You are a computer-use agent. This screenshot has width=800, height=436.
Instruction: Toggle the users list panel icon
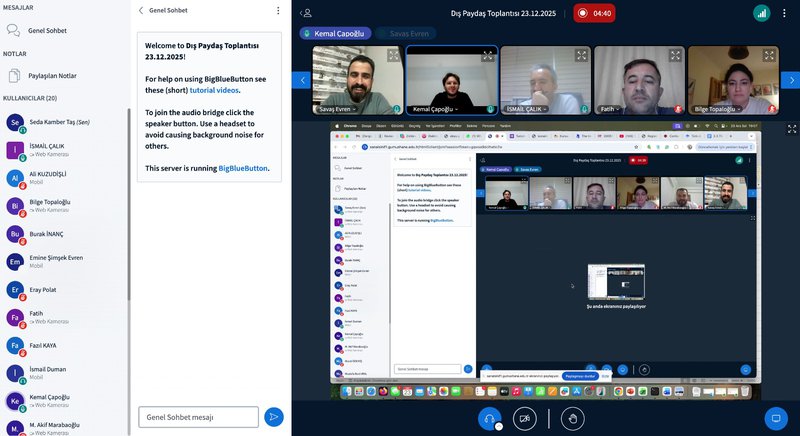306,13
